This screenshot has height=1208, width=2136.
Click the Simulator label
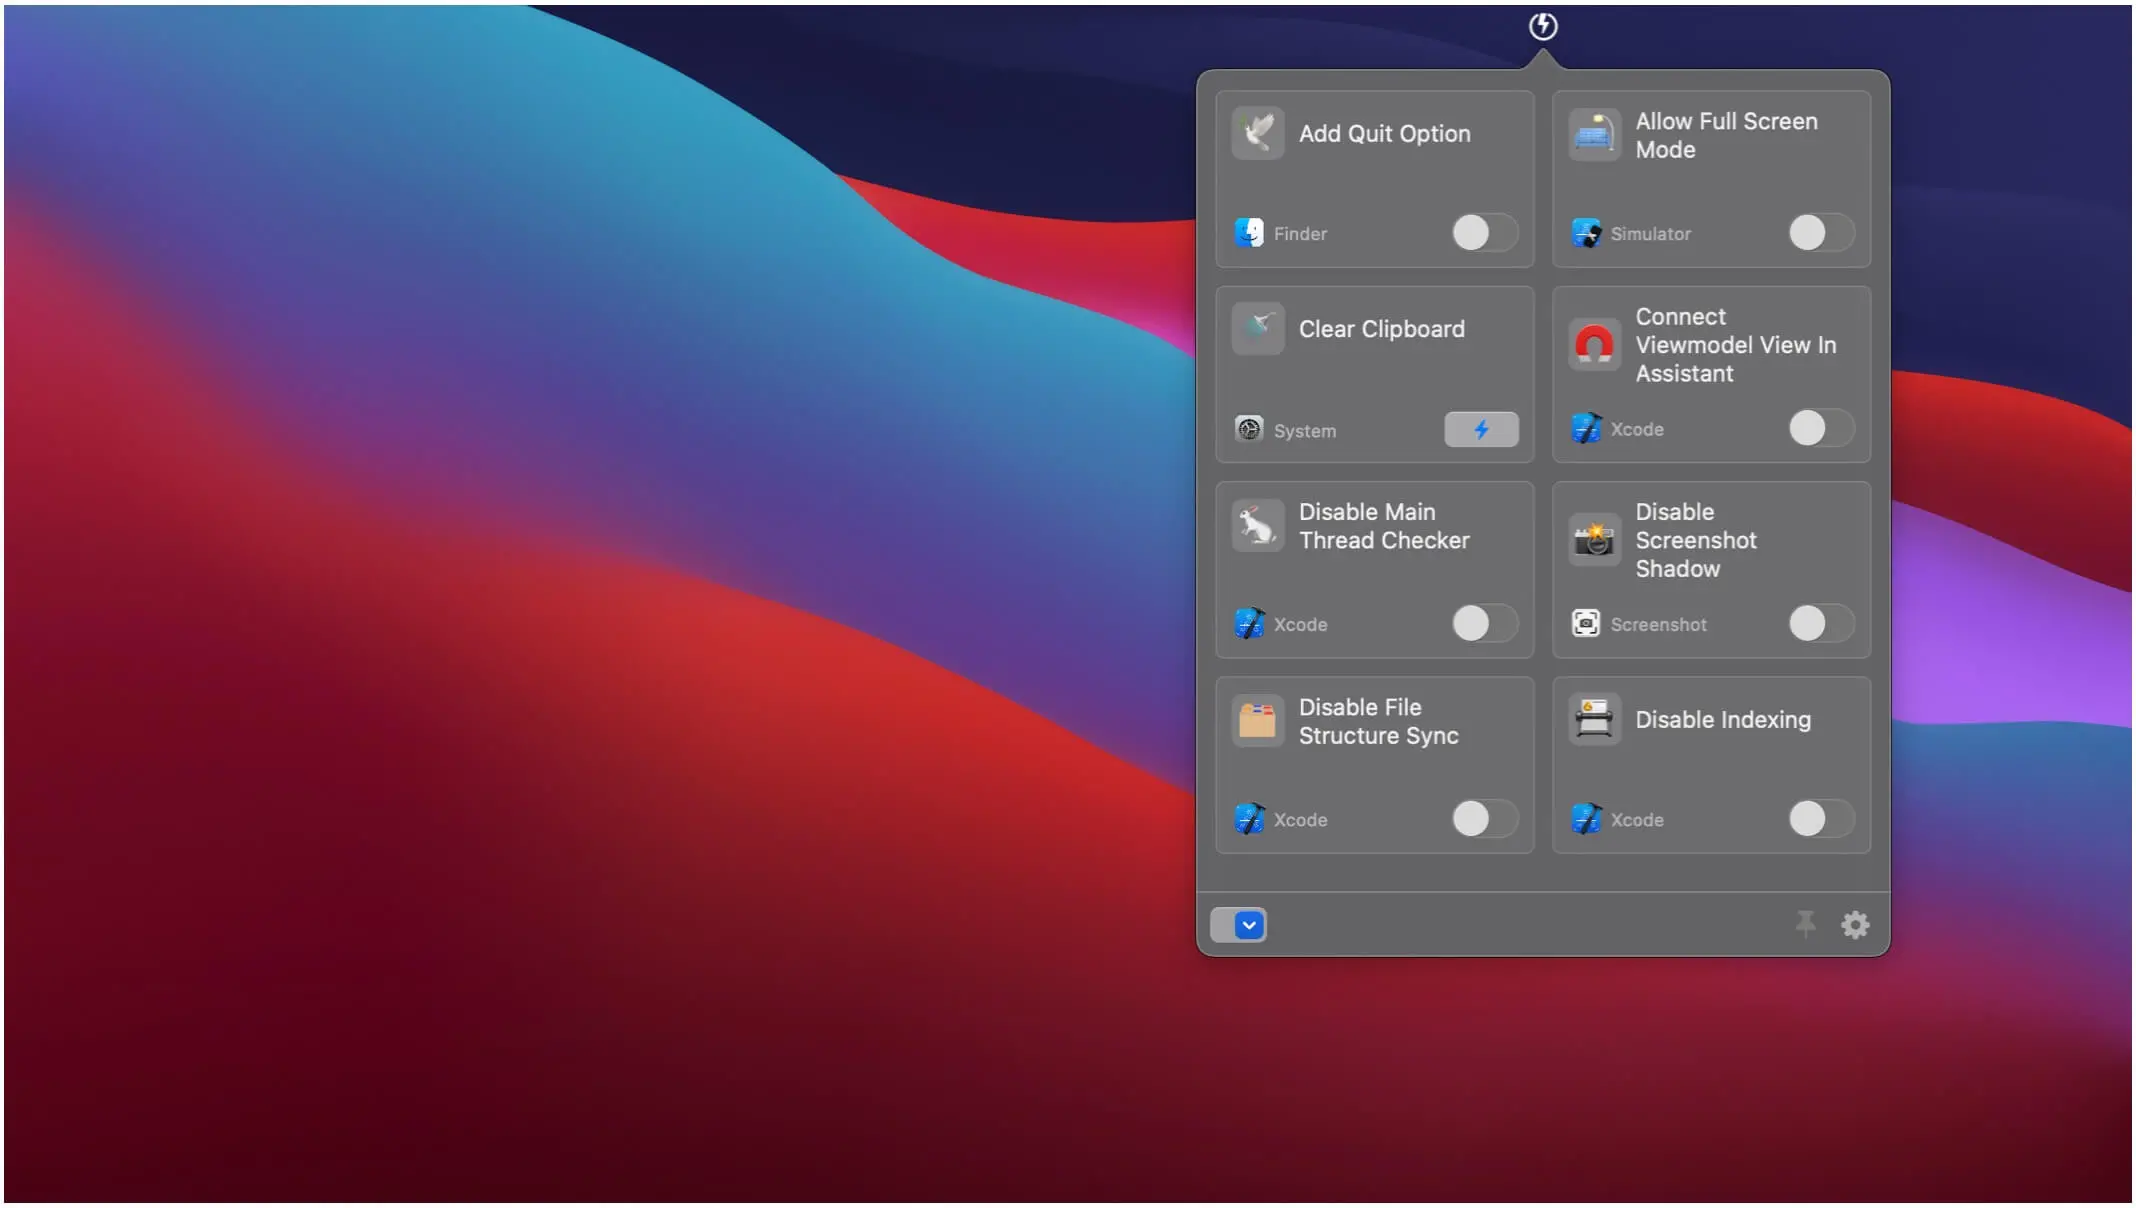(x=1651, y=233)
